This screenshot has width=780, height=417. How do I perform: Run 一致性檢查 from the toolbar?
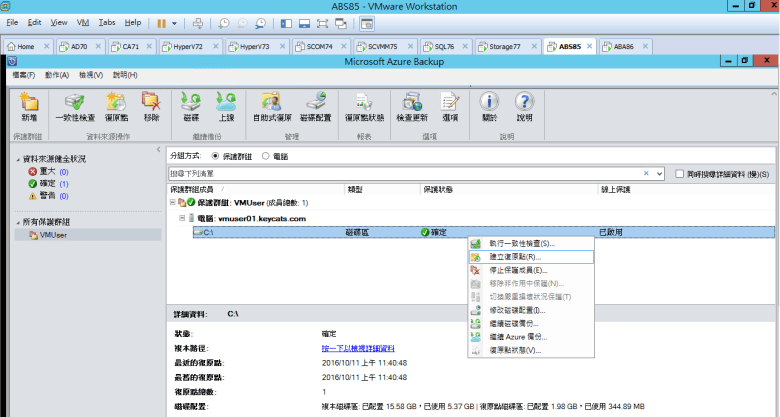tap(75, 105)
